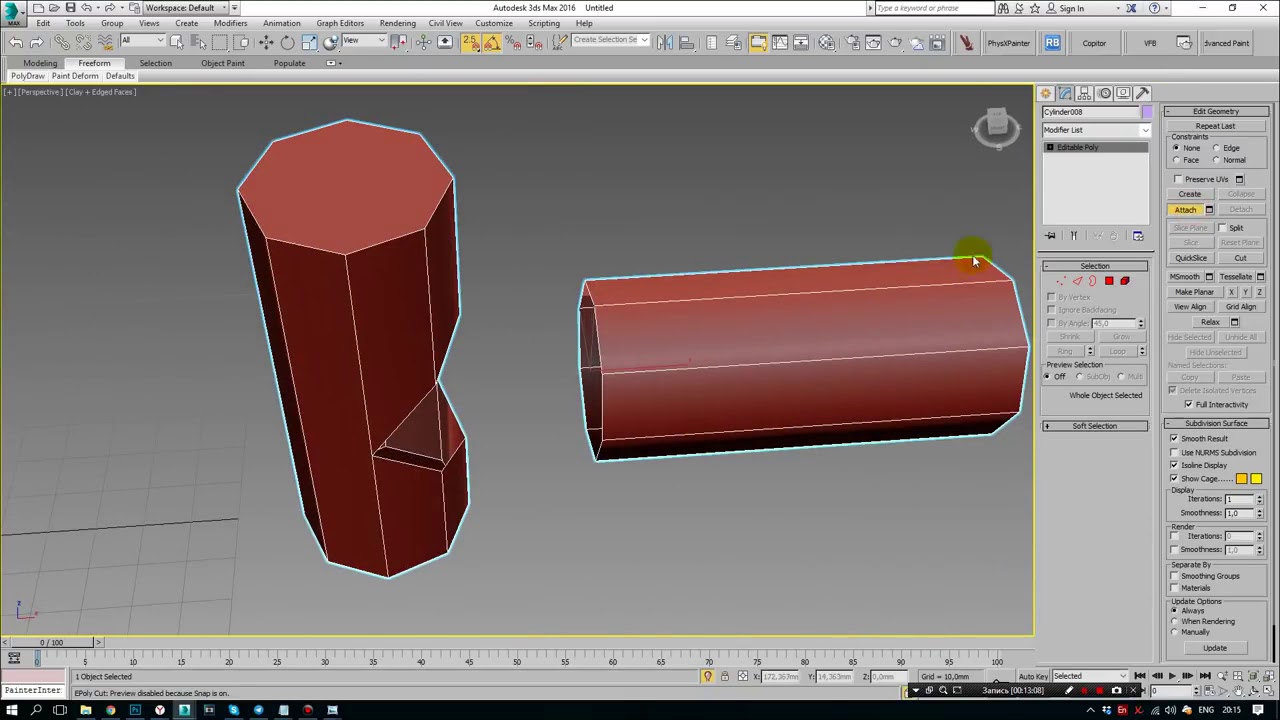
Task: Activate the Select and Rotate tool
Action: coord(287,42)
